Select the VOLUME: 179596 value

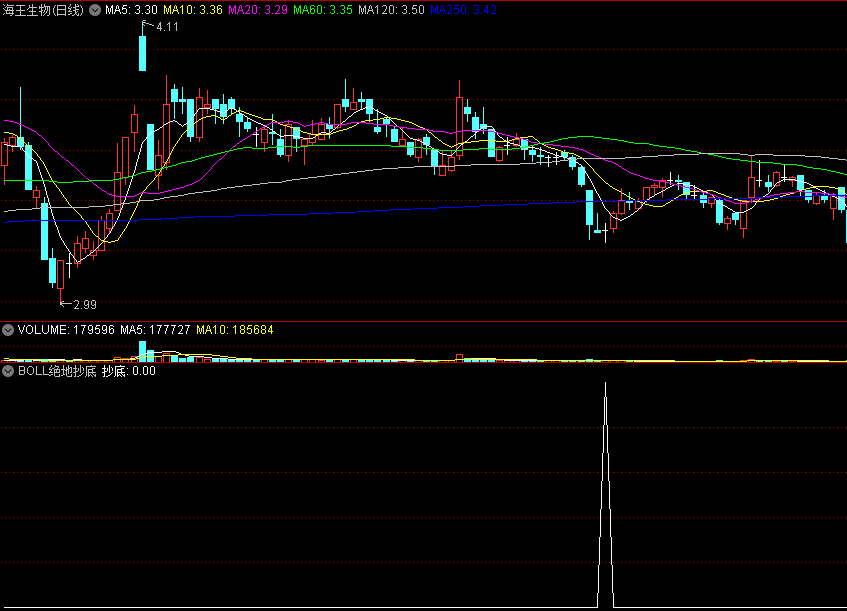(x=66, y=330)
